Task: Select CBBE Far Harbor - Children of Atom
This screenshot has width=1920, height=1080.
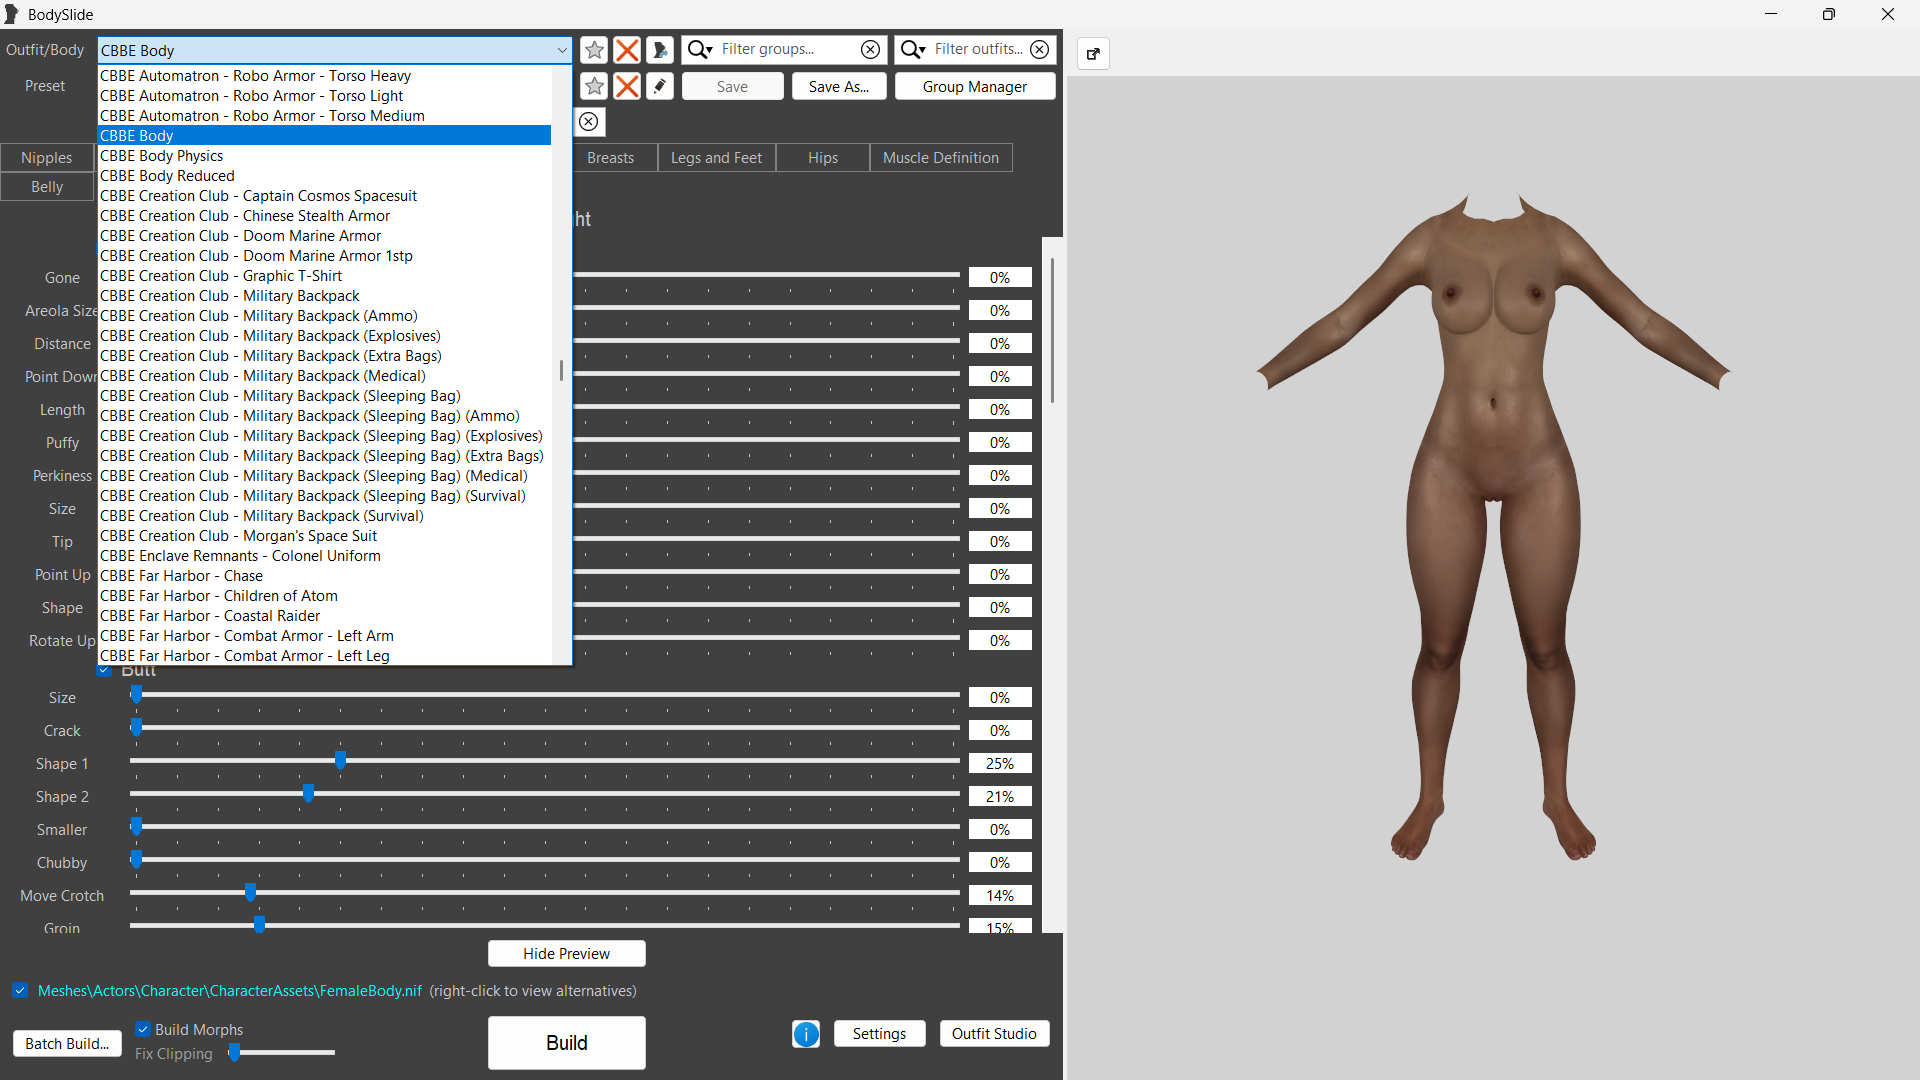Action: point(325,596)
